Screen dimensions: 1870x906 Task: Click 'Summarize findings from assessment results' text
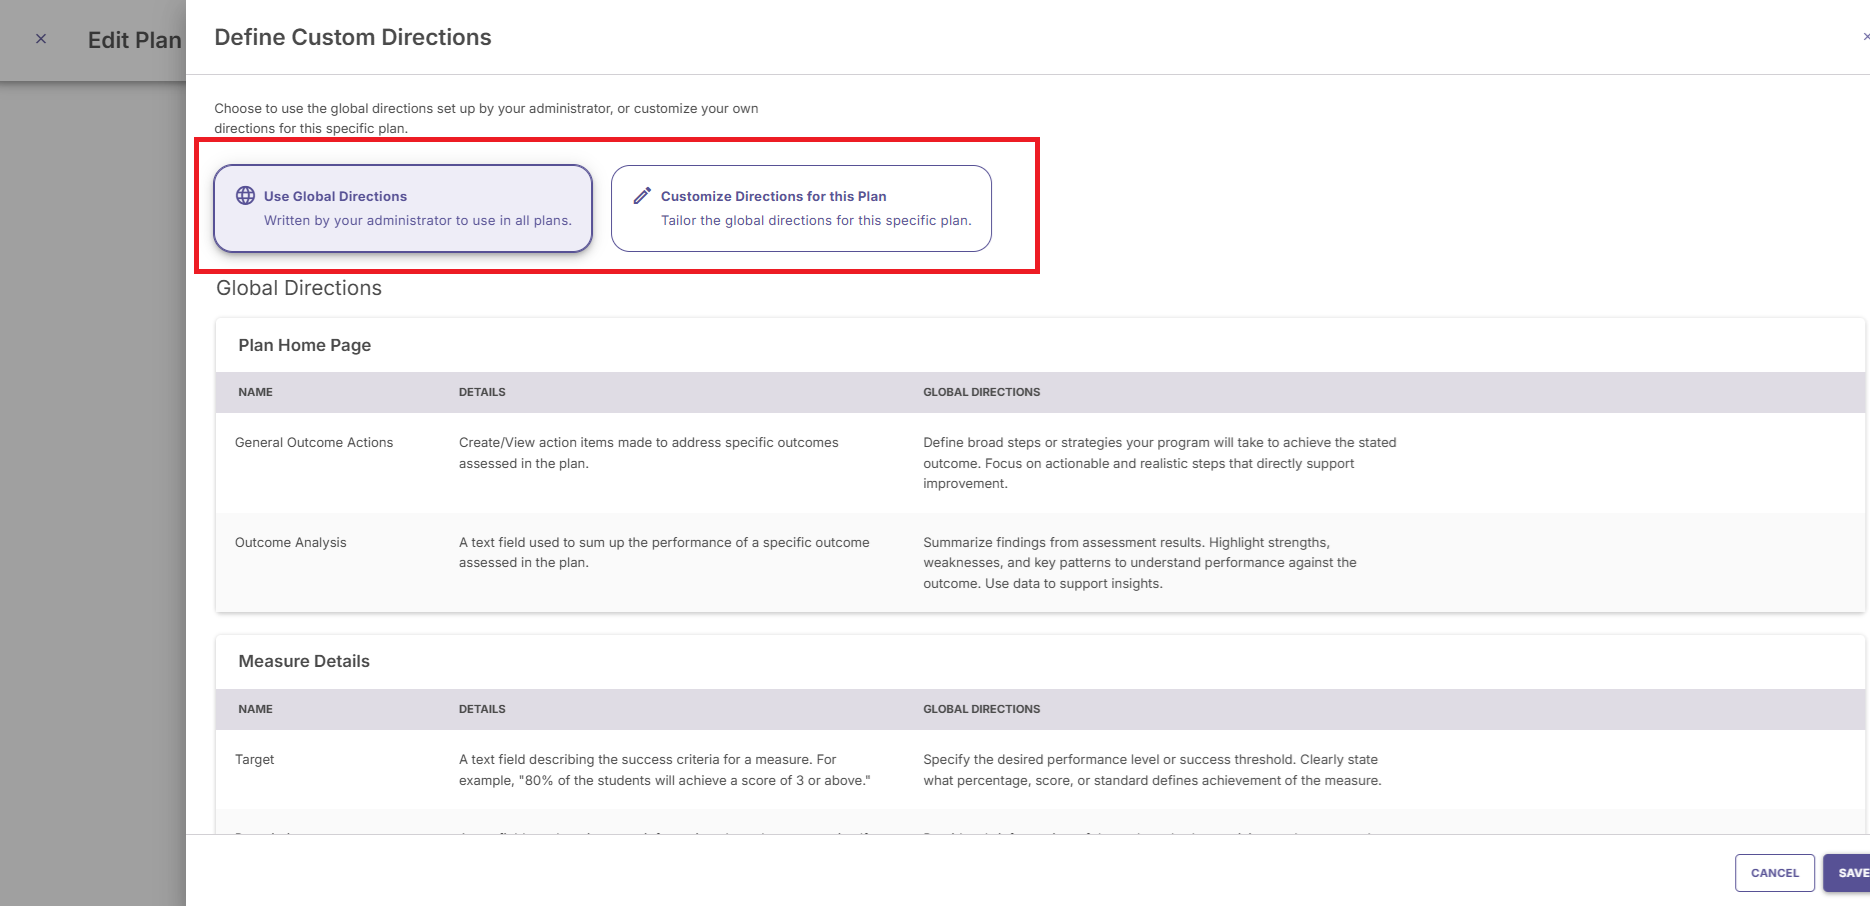coord(1140,563)
